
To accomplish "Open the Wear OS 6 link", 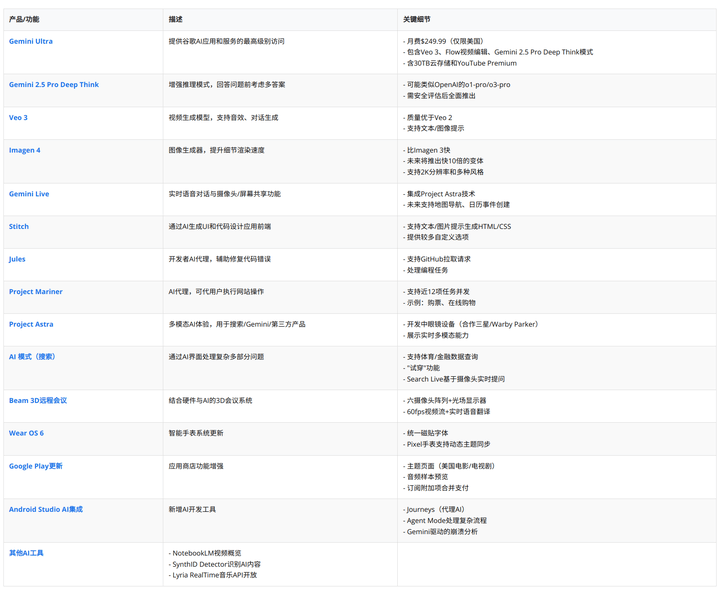I will (x=26, y=433).
